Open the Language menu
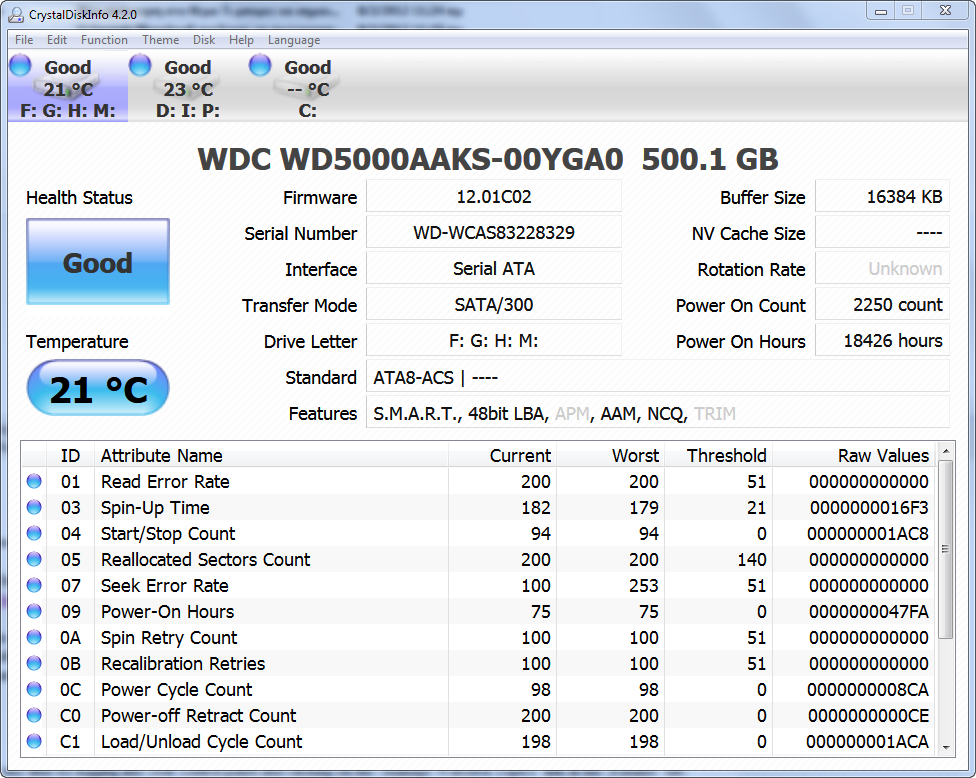Image resolution: width=976 pixels, height=778 pixels. pyautogui.click(x=294, y=40)
